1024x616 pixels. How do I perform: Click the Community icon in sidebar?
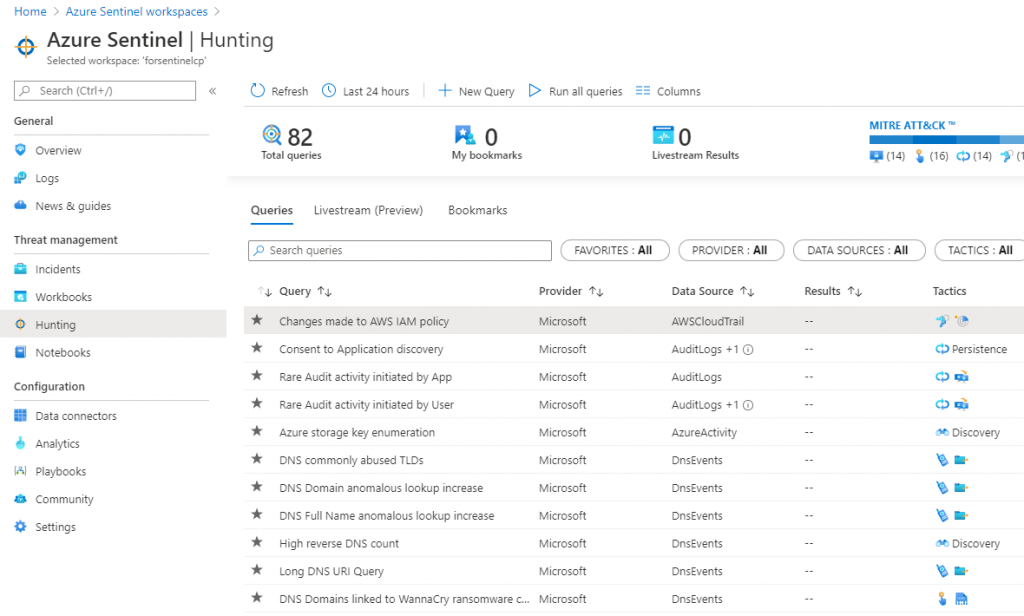[20, 498]
